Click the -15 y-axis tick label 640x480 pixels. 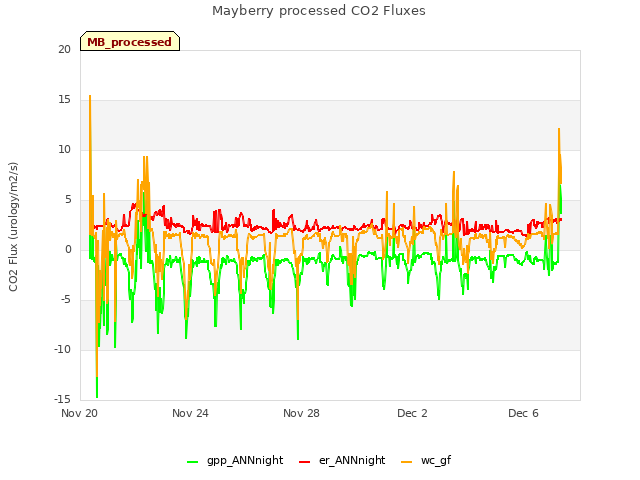(x=62, y=399)
